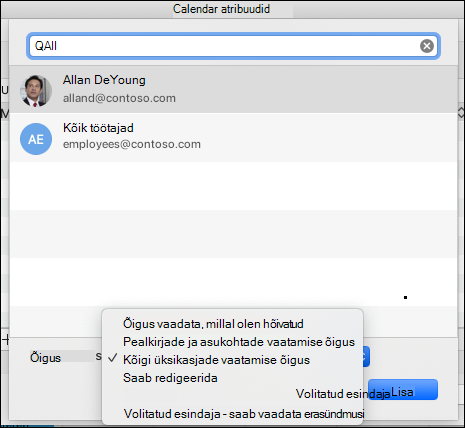Screen dimensions: 465x428
Task: Choose 'Kõigi üksikasjade vaatamise õigus' option
Action: coord(216,360)
